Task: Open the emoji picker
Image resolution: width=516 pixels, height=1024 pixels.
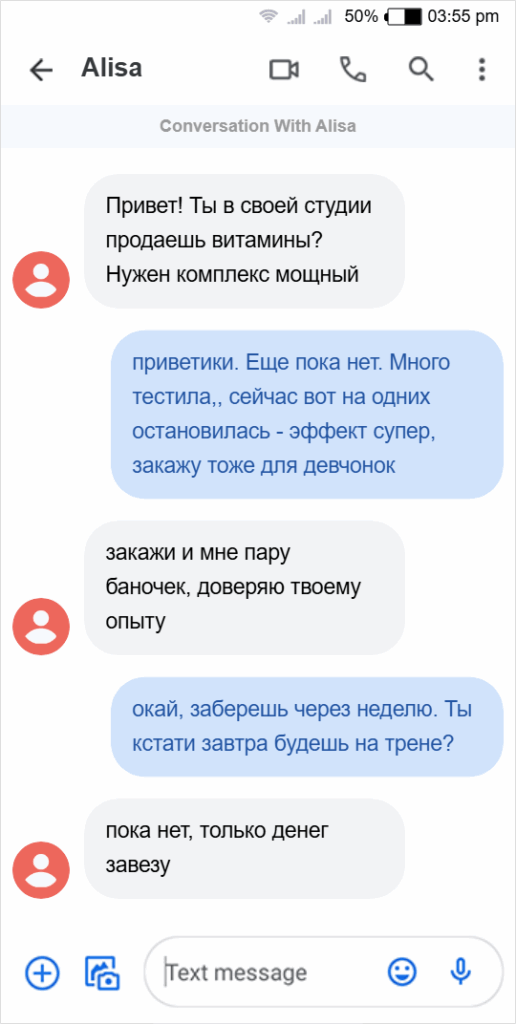Action: [402, 973]
